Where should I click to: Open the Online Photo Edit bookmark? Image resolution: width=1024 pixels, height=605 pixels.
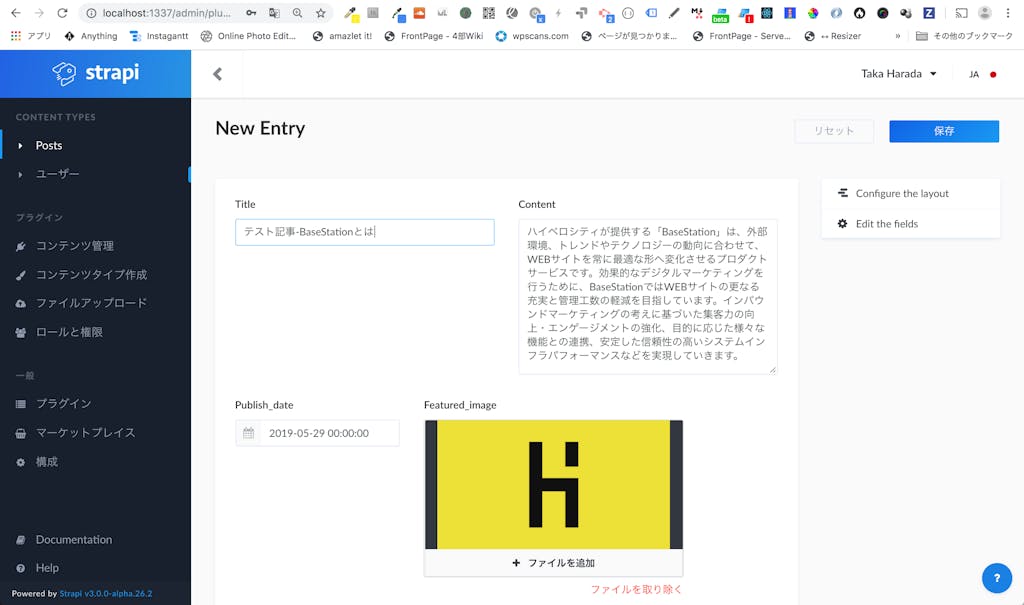[248, 36]
